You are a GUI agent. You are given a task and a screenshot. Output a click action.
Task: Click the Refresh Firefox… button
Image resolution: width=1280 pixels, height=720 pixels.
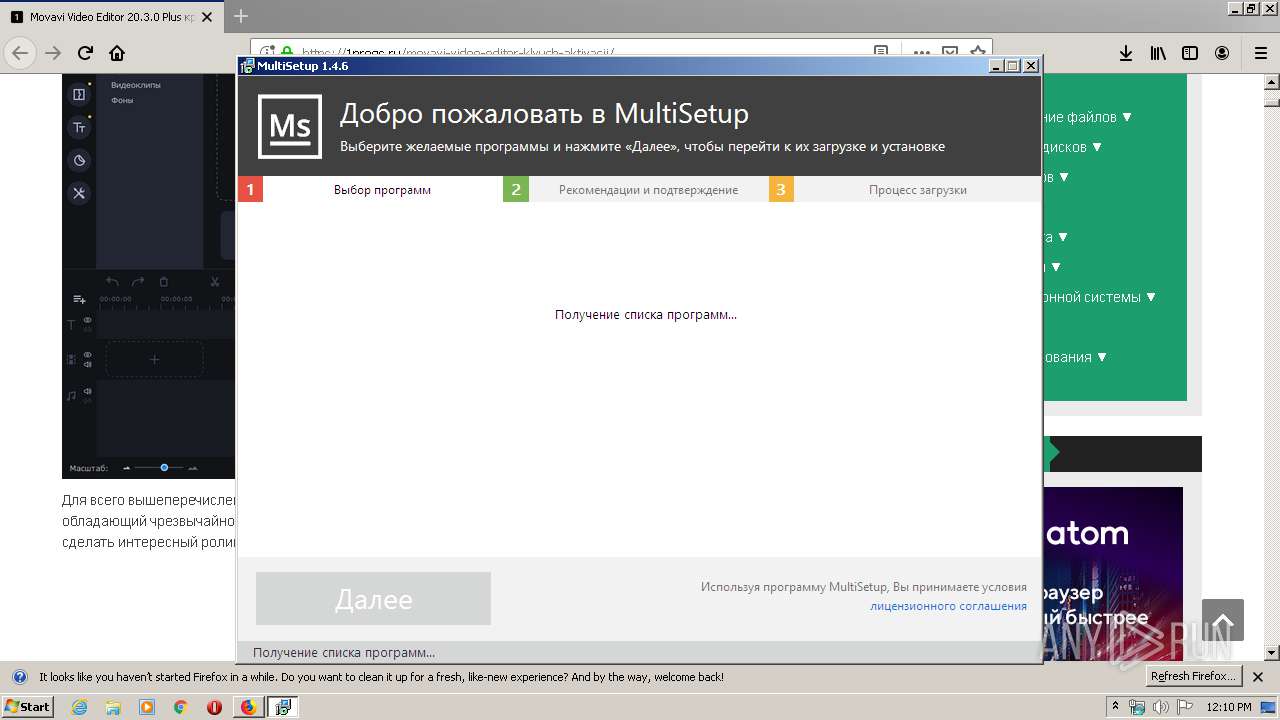pos(1194,676)
